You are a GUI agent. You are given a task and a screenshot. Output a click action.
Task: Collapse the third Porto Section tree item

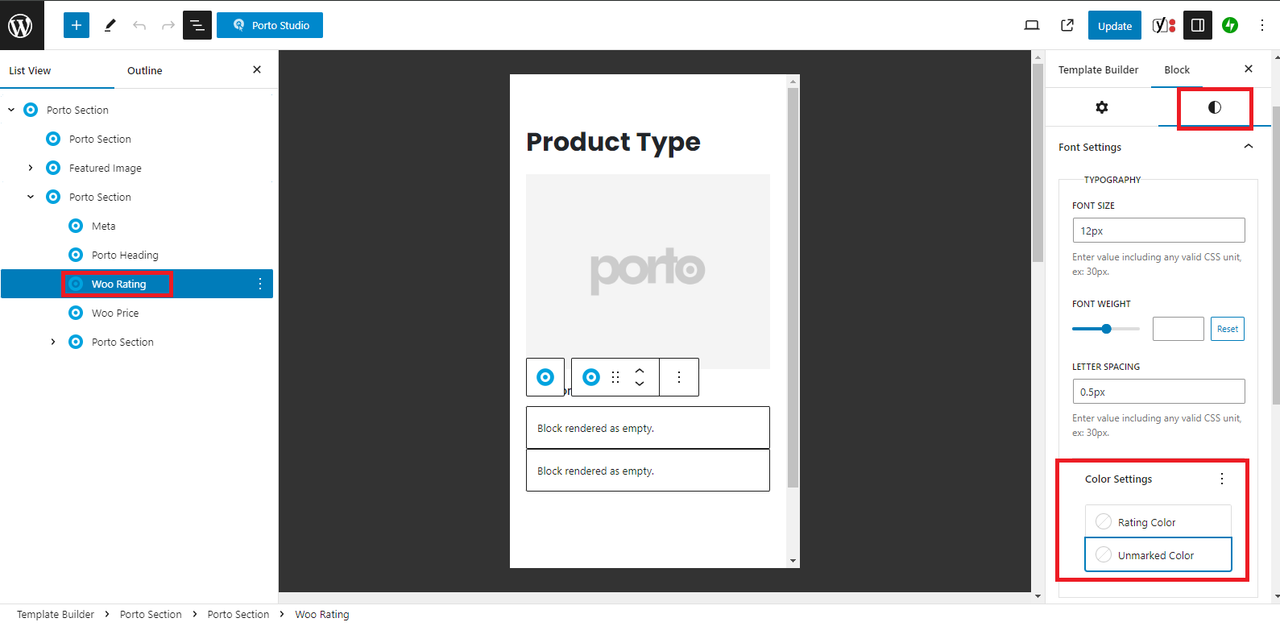[x=30, y=197]
